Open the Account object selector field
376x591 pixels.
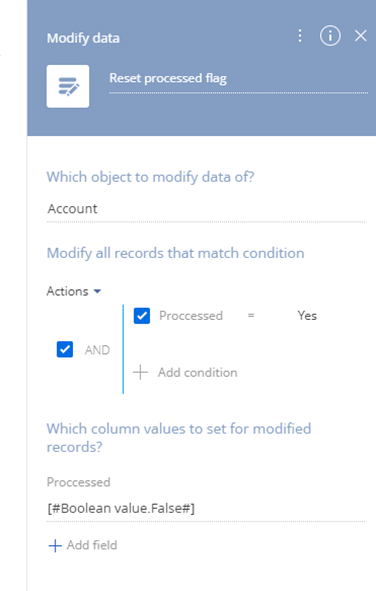click(206, 209)
